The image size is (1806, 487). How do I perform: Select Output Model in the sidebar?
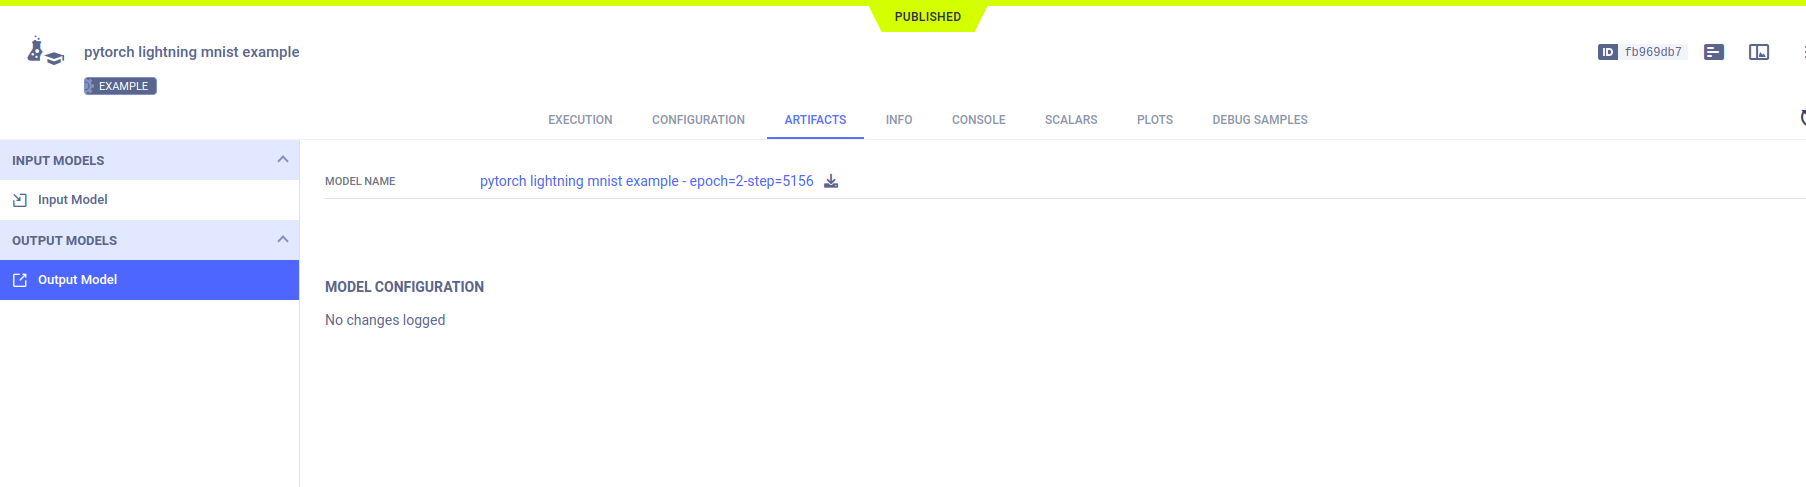[77, 280]
